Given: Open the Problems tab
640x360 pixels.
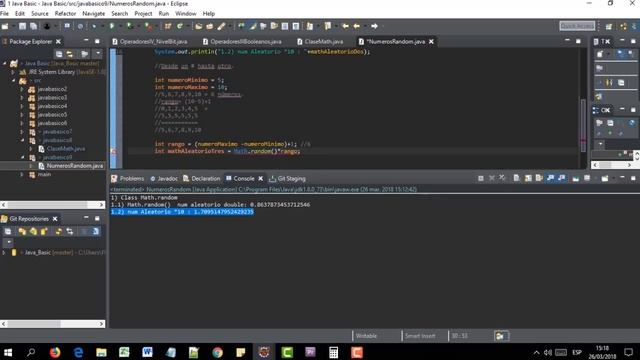Looking at the screenshot, I should 128,178.
